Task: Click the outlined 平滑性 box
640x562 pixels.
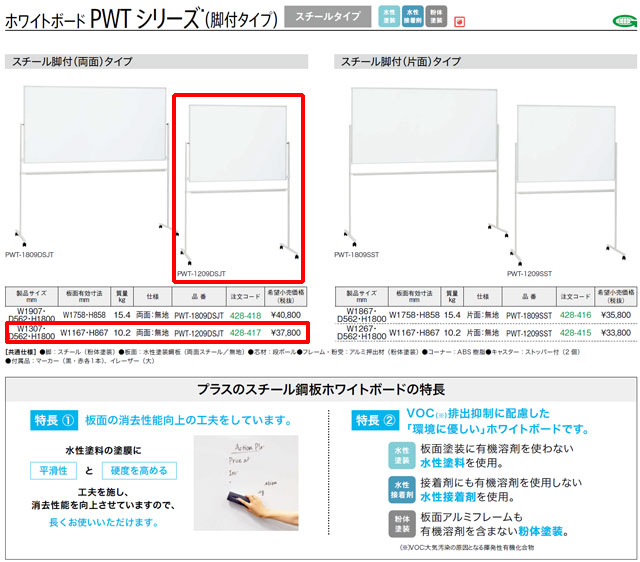Action: tap(53, 471)
